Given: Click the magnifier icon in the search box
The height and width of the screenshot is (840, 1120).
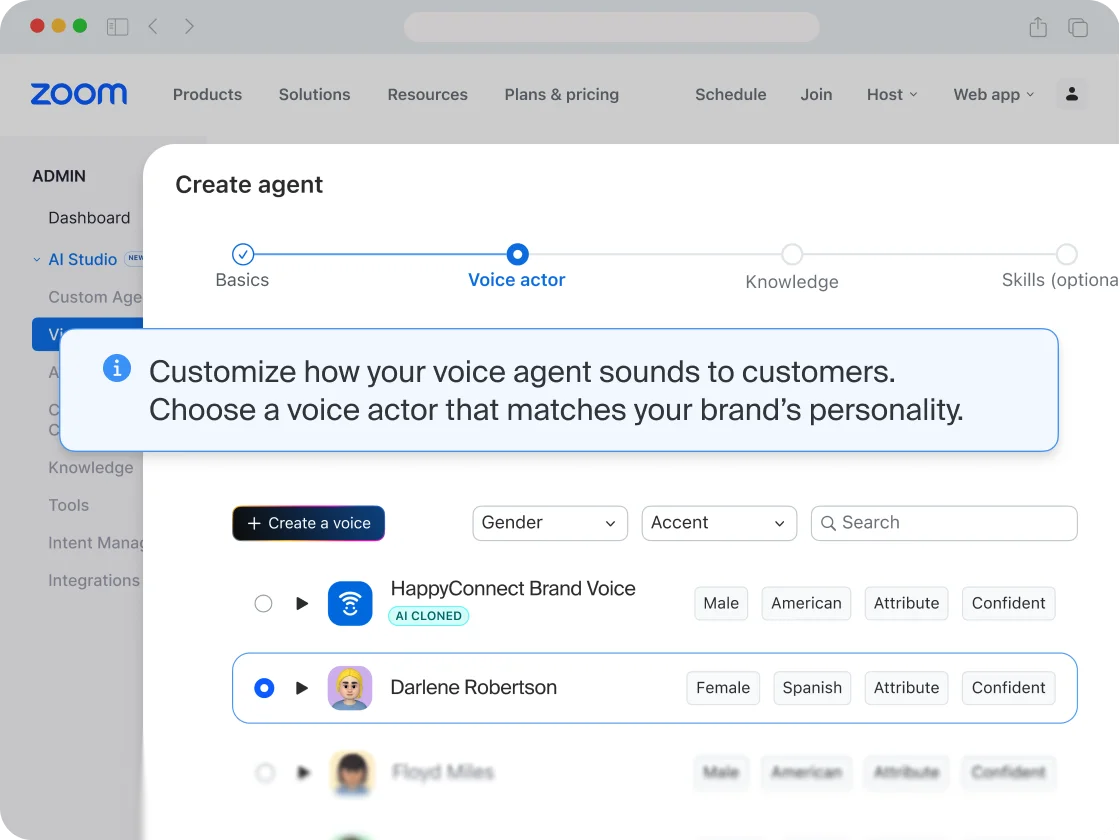Looking at the screenshot, I should [828, 523].
